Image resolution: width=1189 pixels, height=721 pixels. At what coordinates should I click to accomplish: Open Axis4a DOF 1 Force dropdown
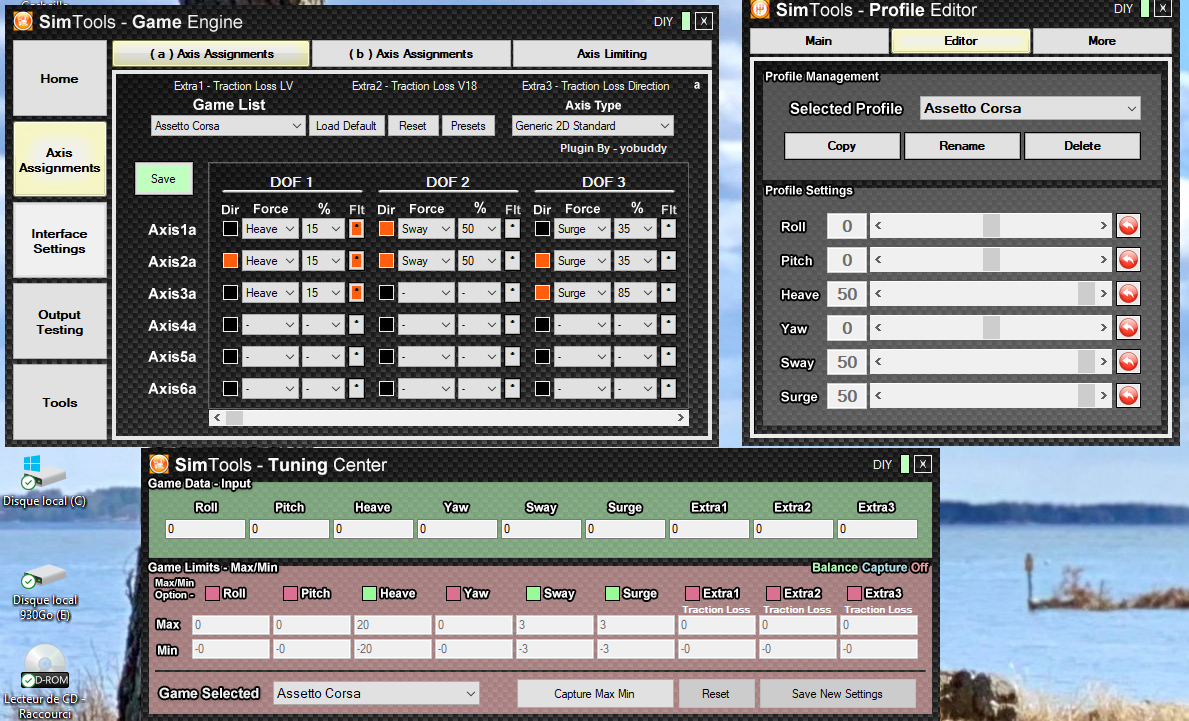(x=270, y=324)
